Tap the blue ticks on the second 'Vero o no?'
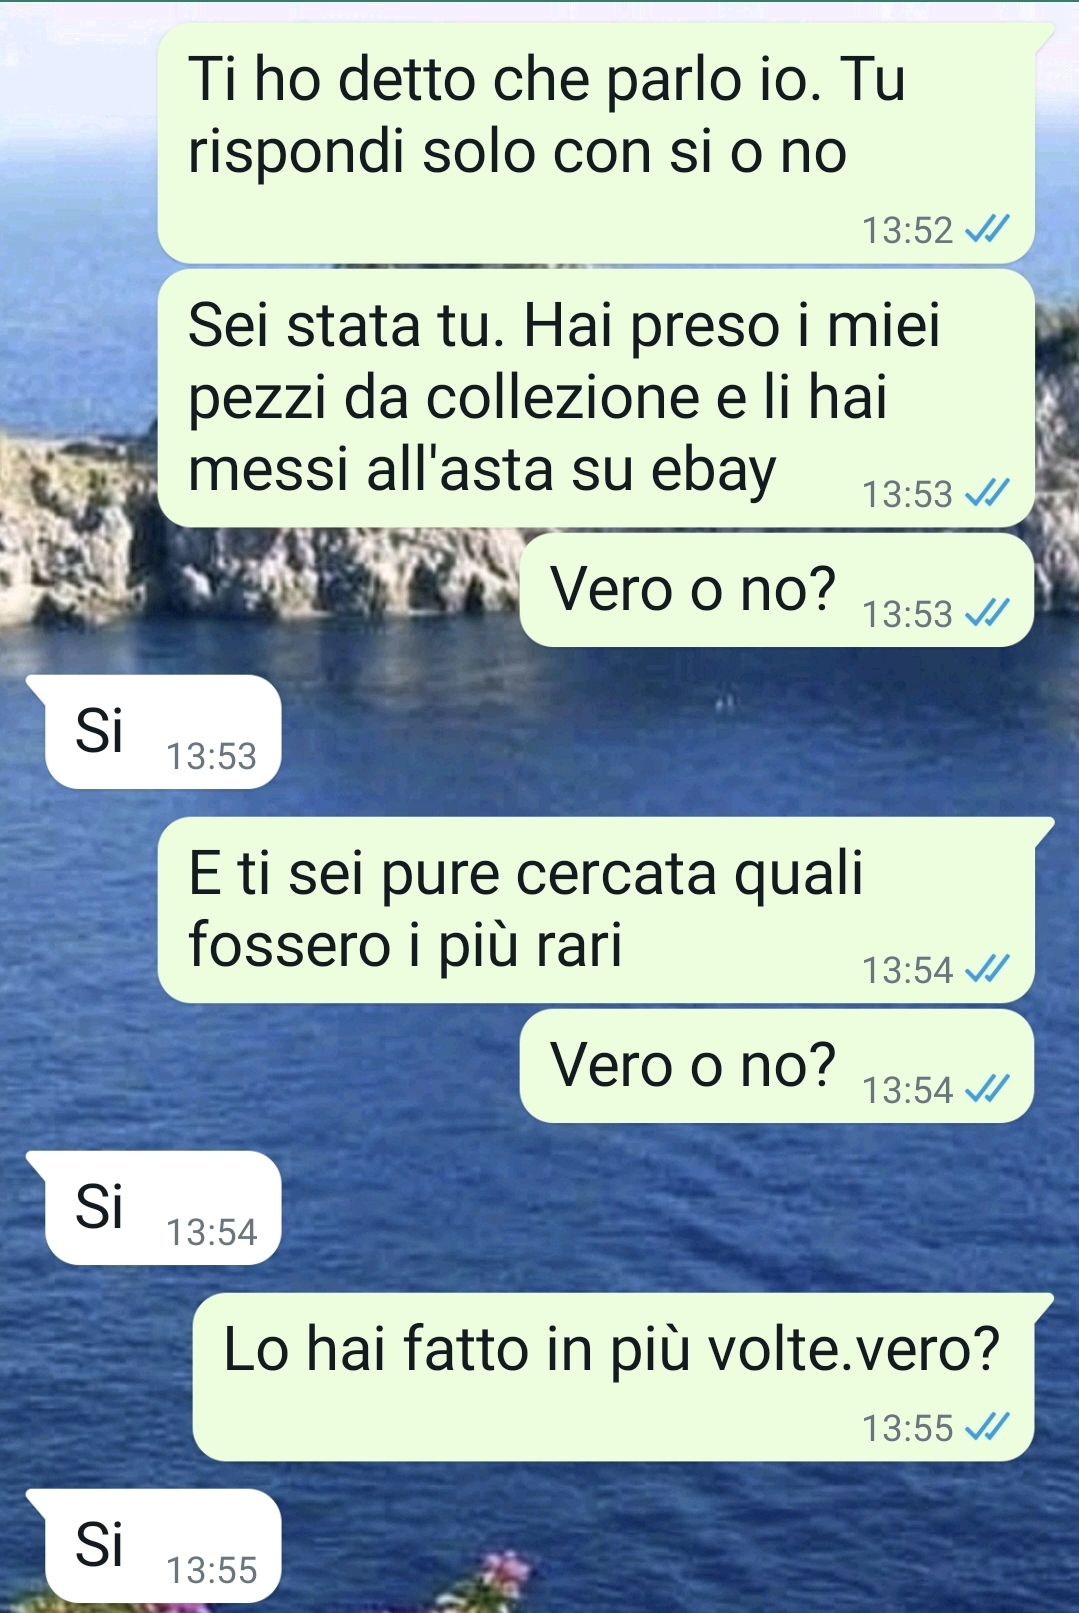This screenshot has height=1613, width=1079. (x=987, y=1089)
